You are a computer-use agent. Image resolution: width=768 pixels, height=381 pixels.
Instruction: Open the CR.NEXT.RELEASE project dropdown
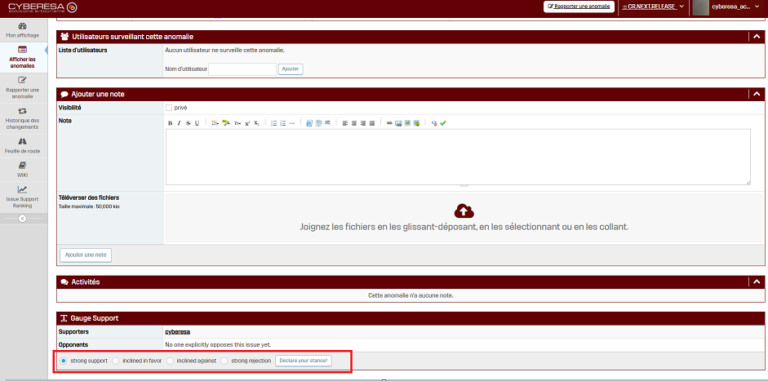(x=652, y=7)
